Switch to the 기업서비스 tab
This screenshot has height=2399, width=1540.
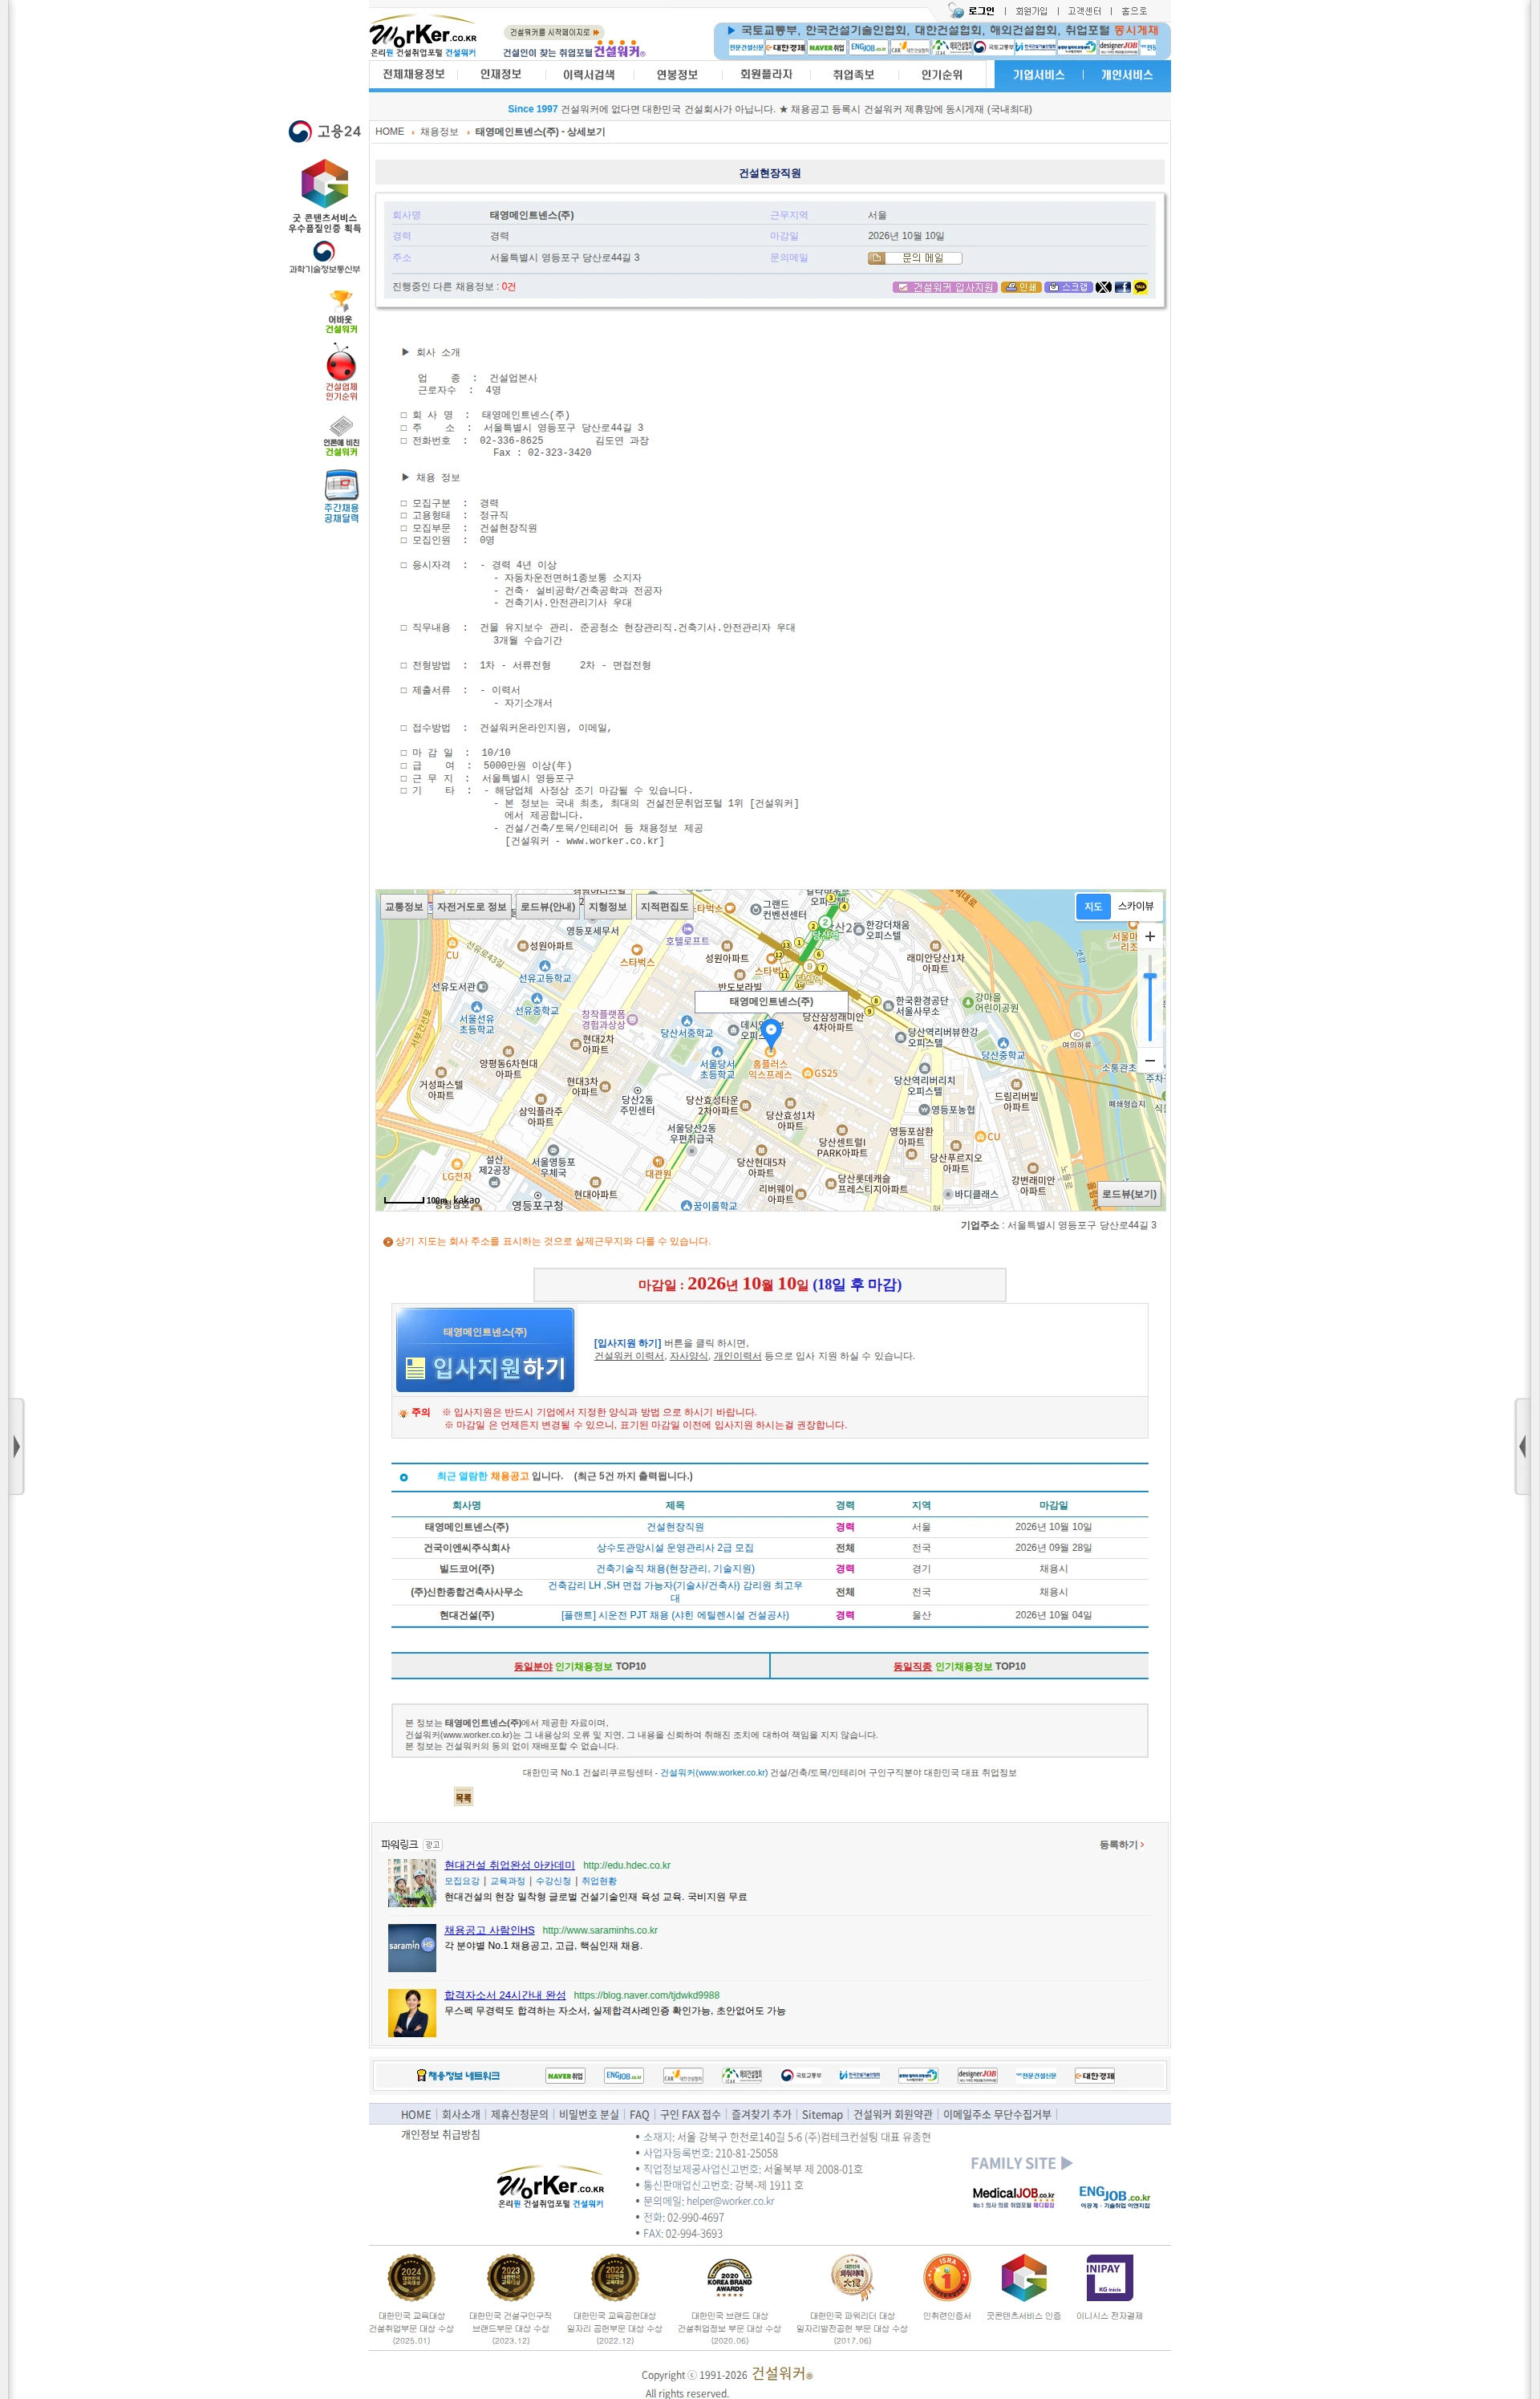pos(1039,75)
